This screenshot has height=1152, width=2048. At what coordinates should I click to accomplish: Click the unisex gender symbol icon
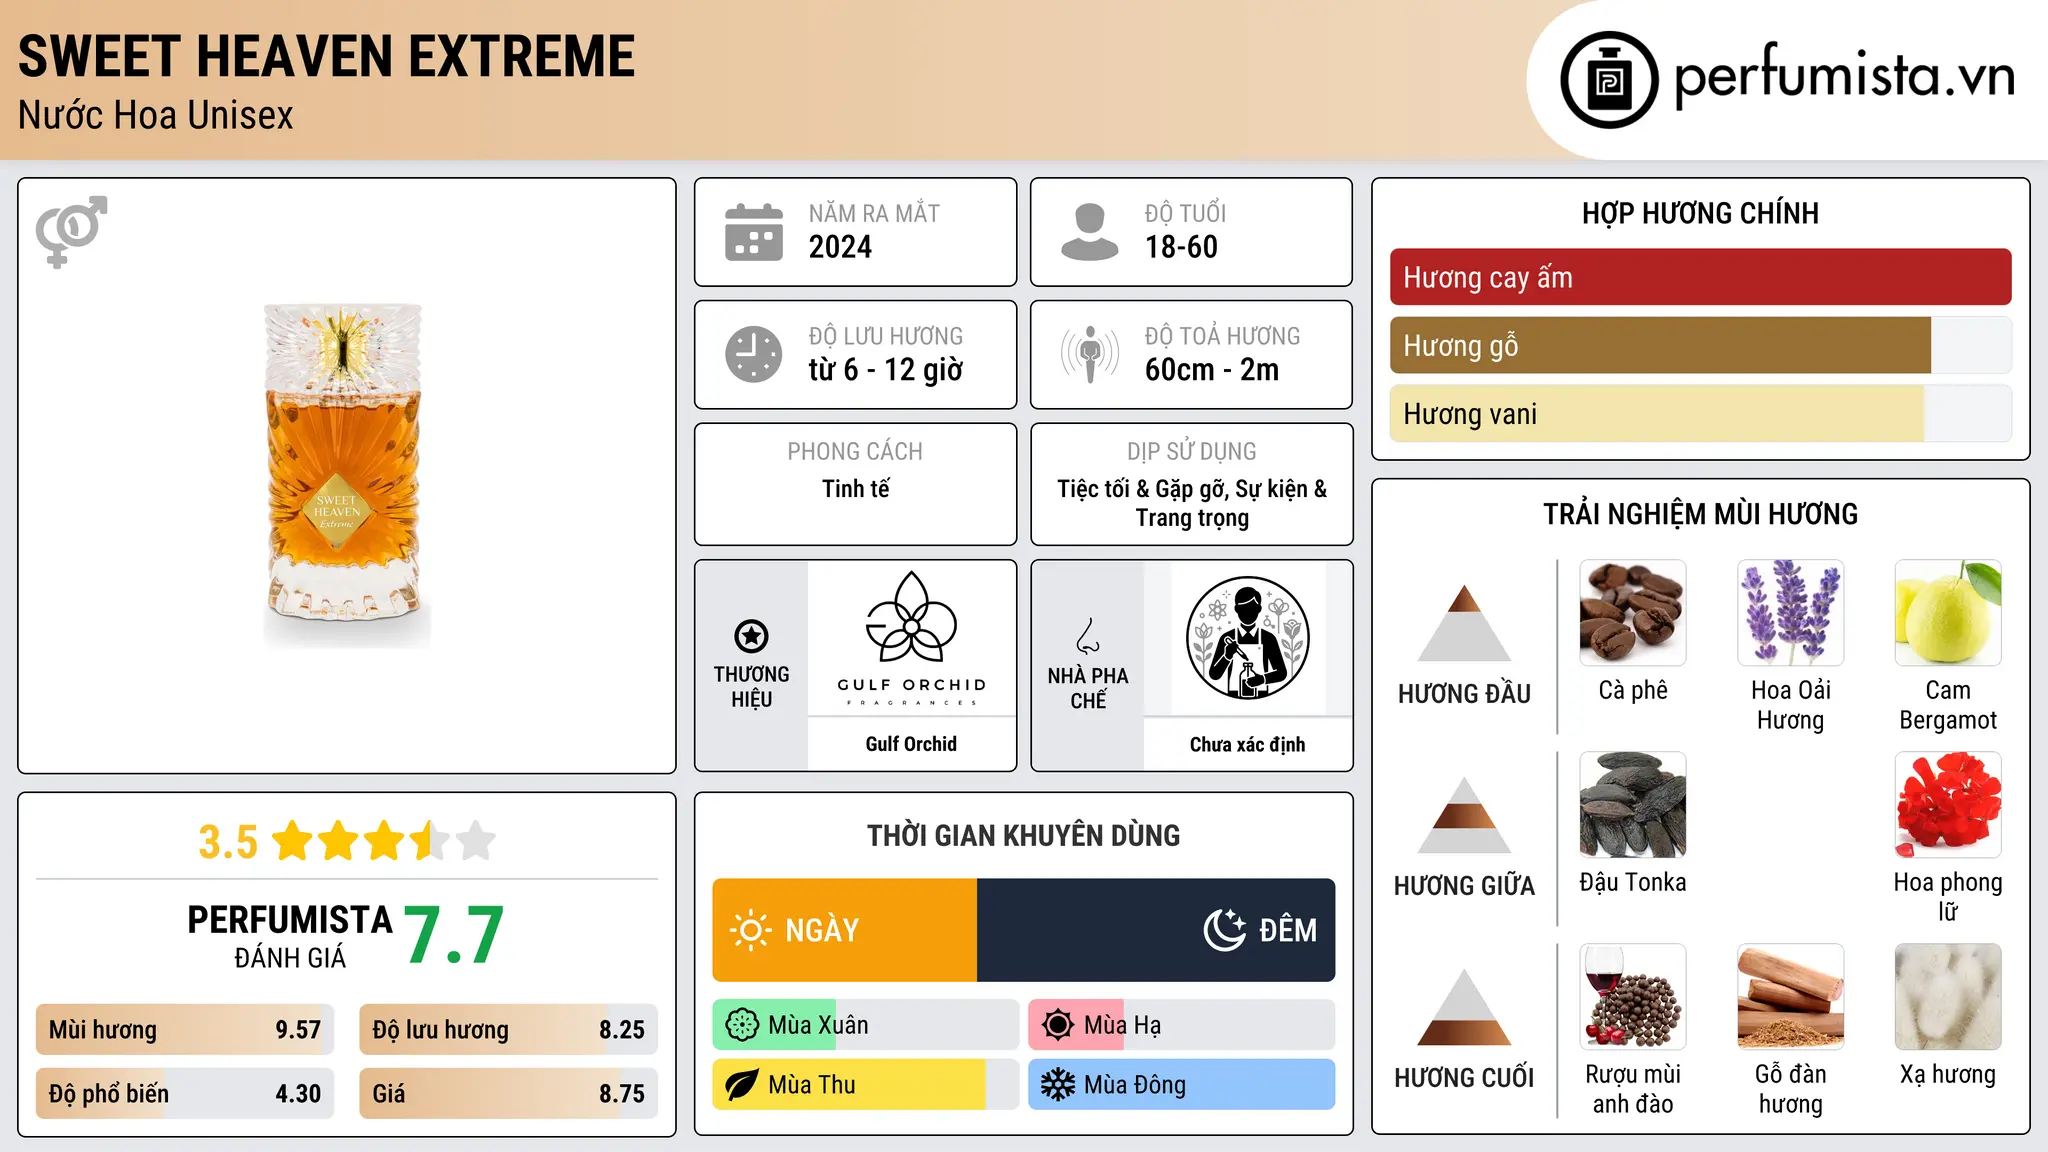[71, 232]
